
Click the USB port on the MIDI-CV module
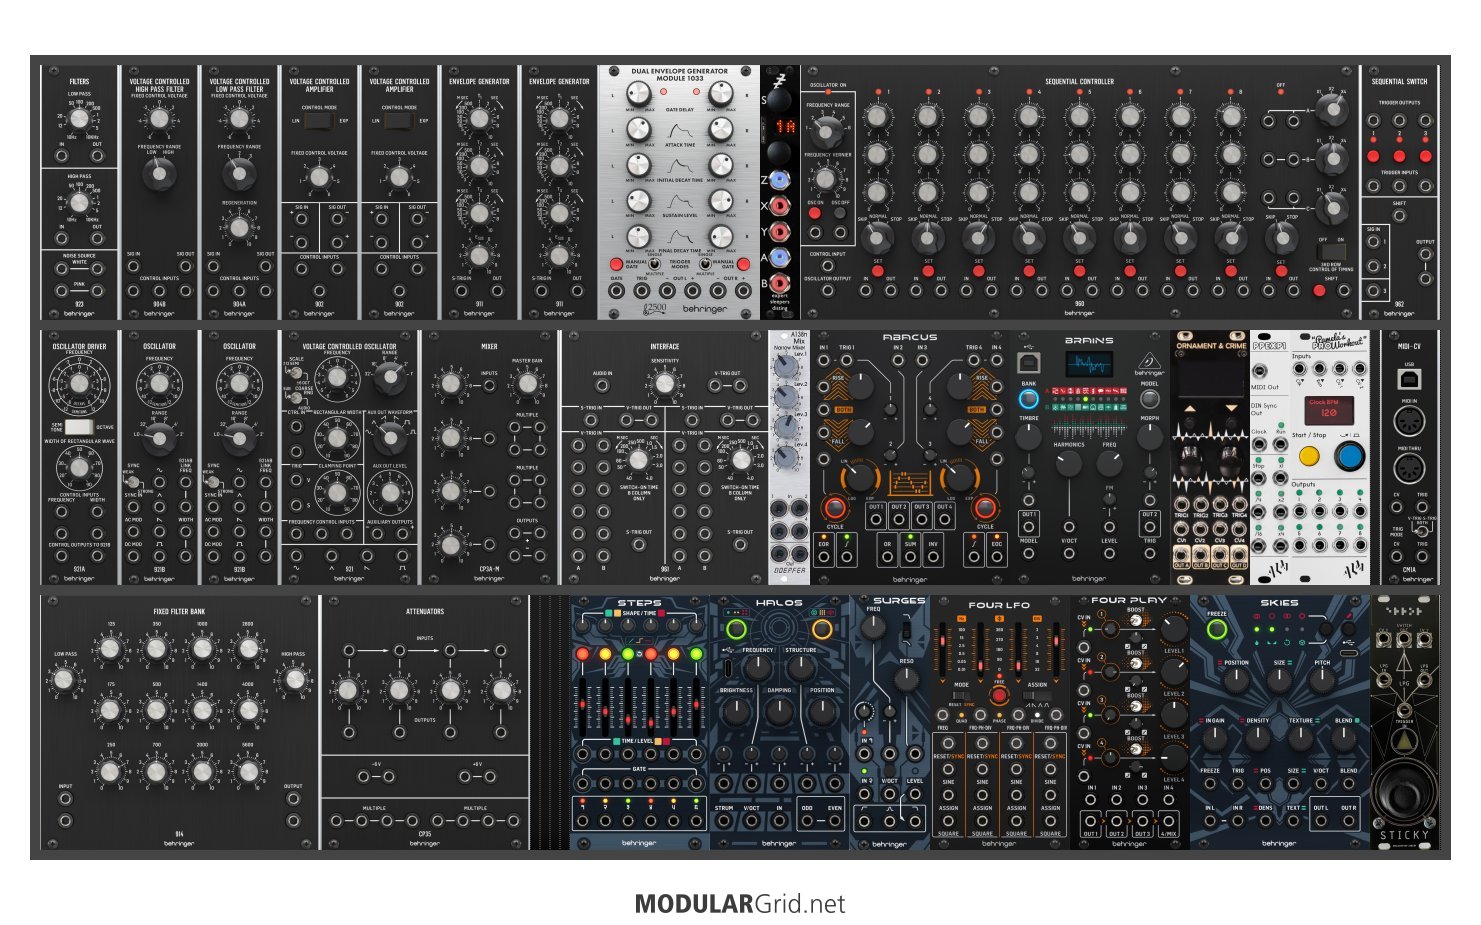pyautogui.click(x=1409, y=378)
